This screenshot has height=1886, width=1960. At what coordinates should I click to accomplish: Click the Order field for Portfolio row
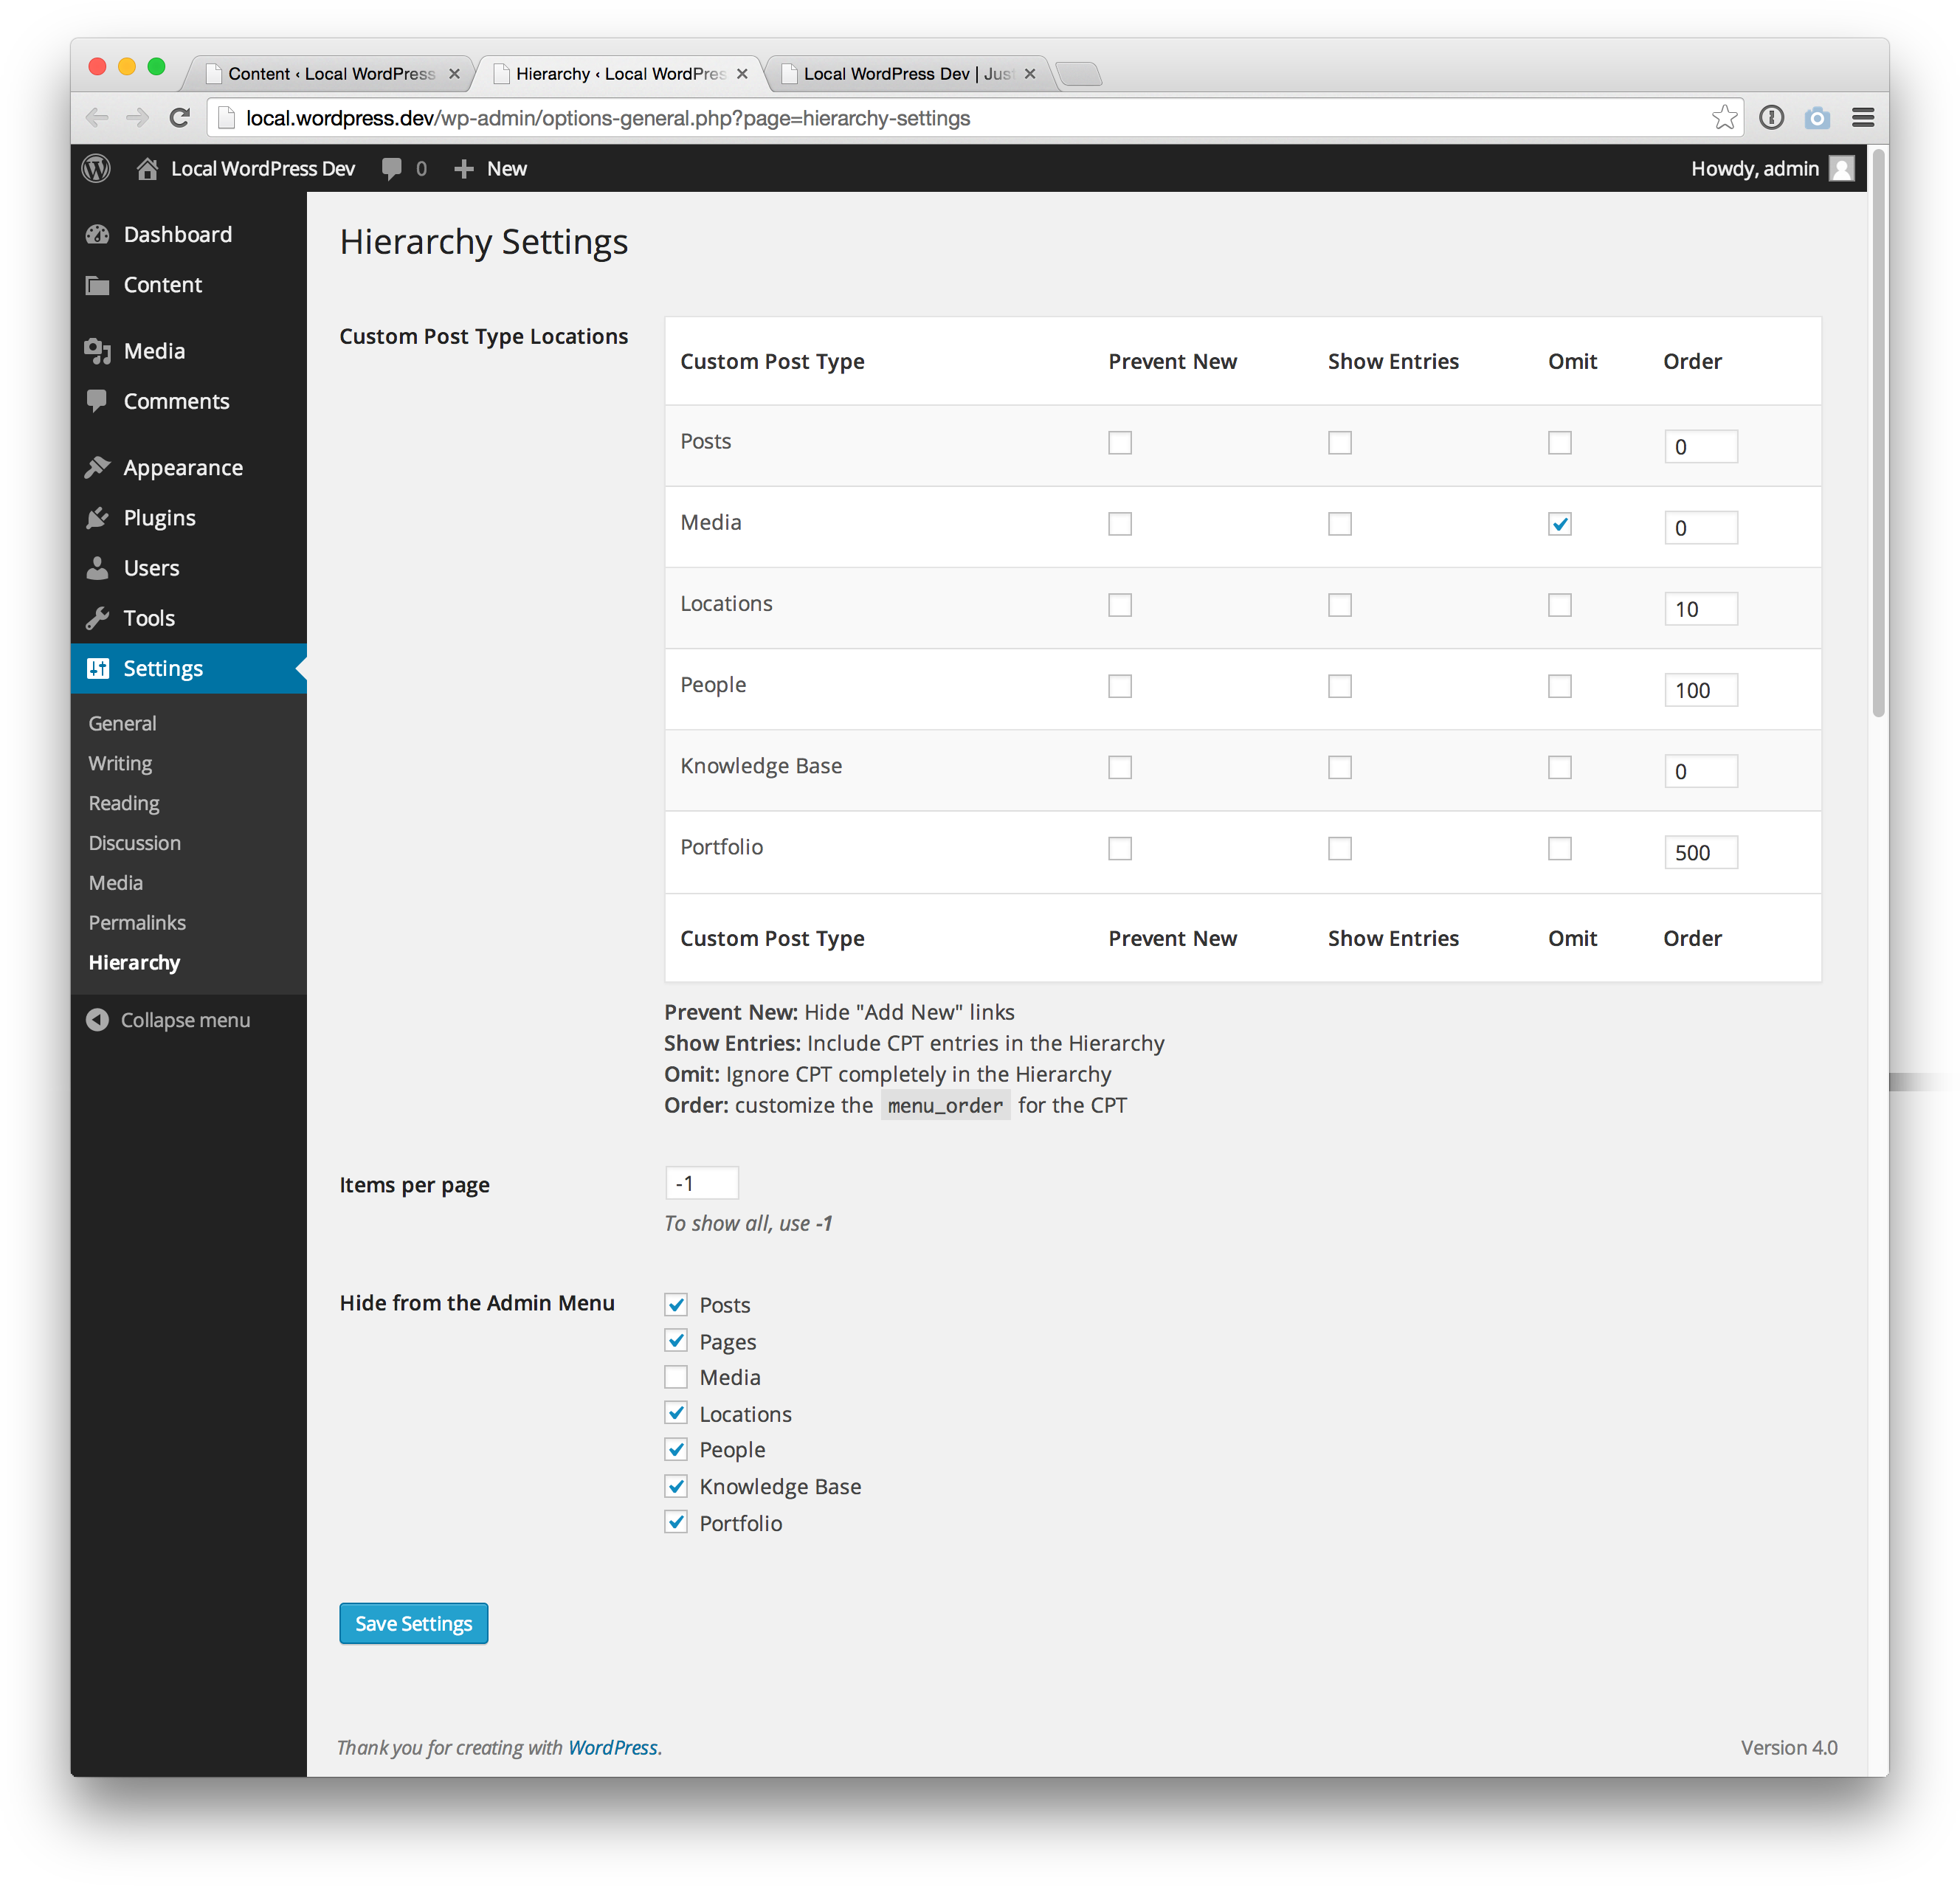(x=1696, y=852)
